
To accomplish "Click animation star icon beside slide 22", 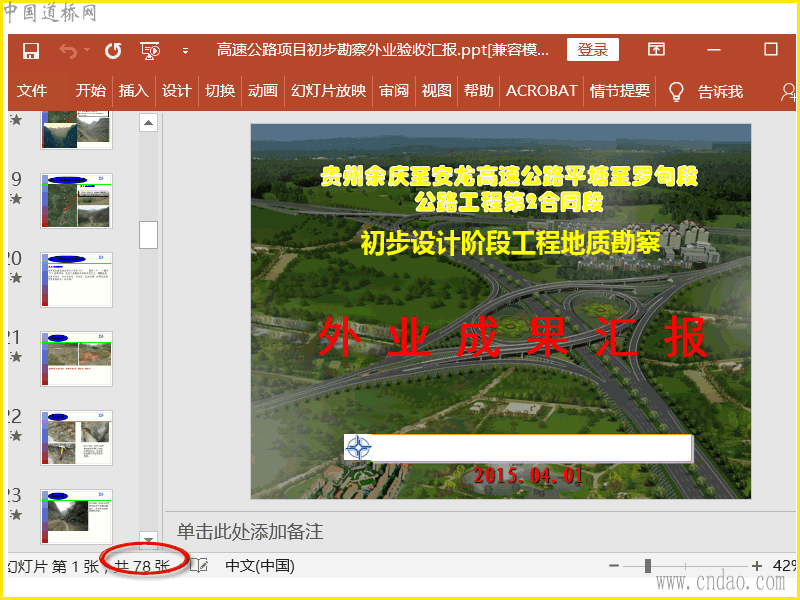I will coord(16,436).
